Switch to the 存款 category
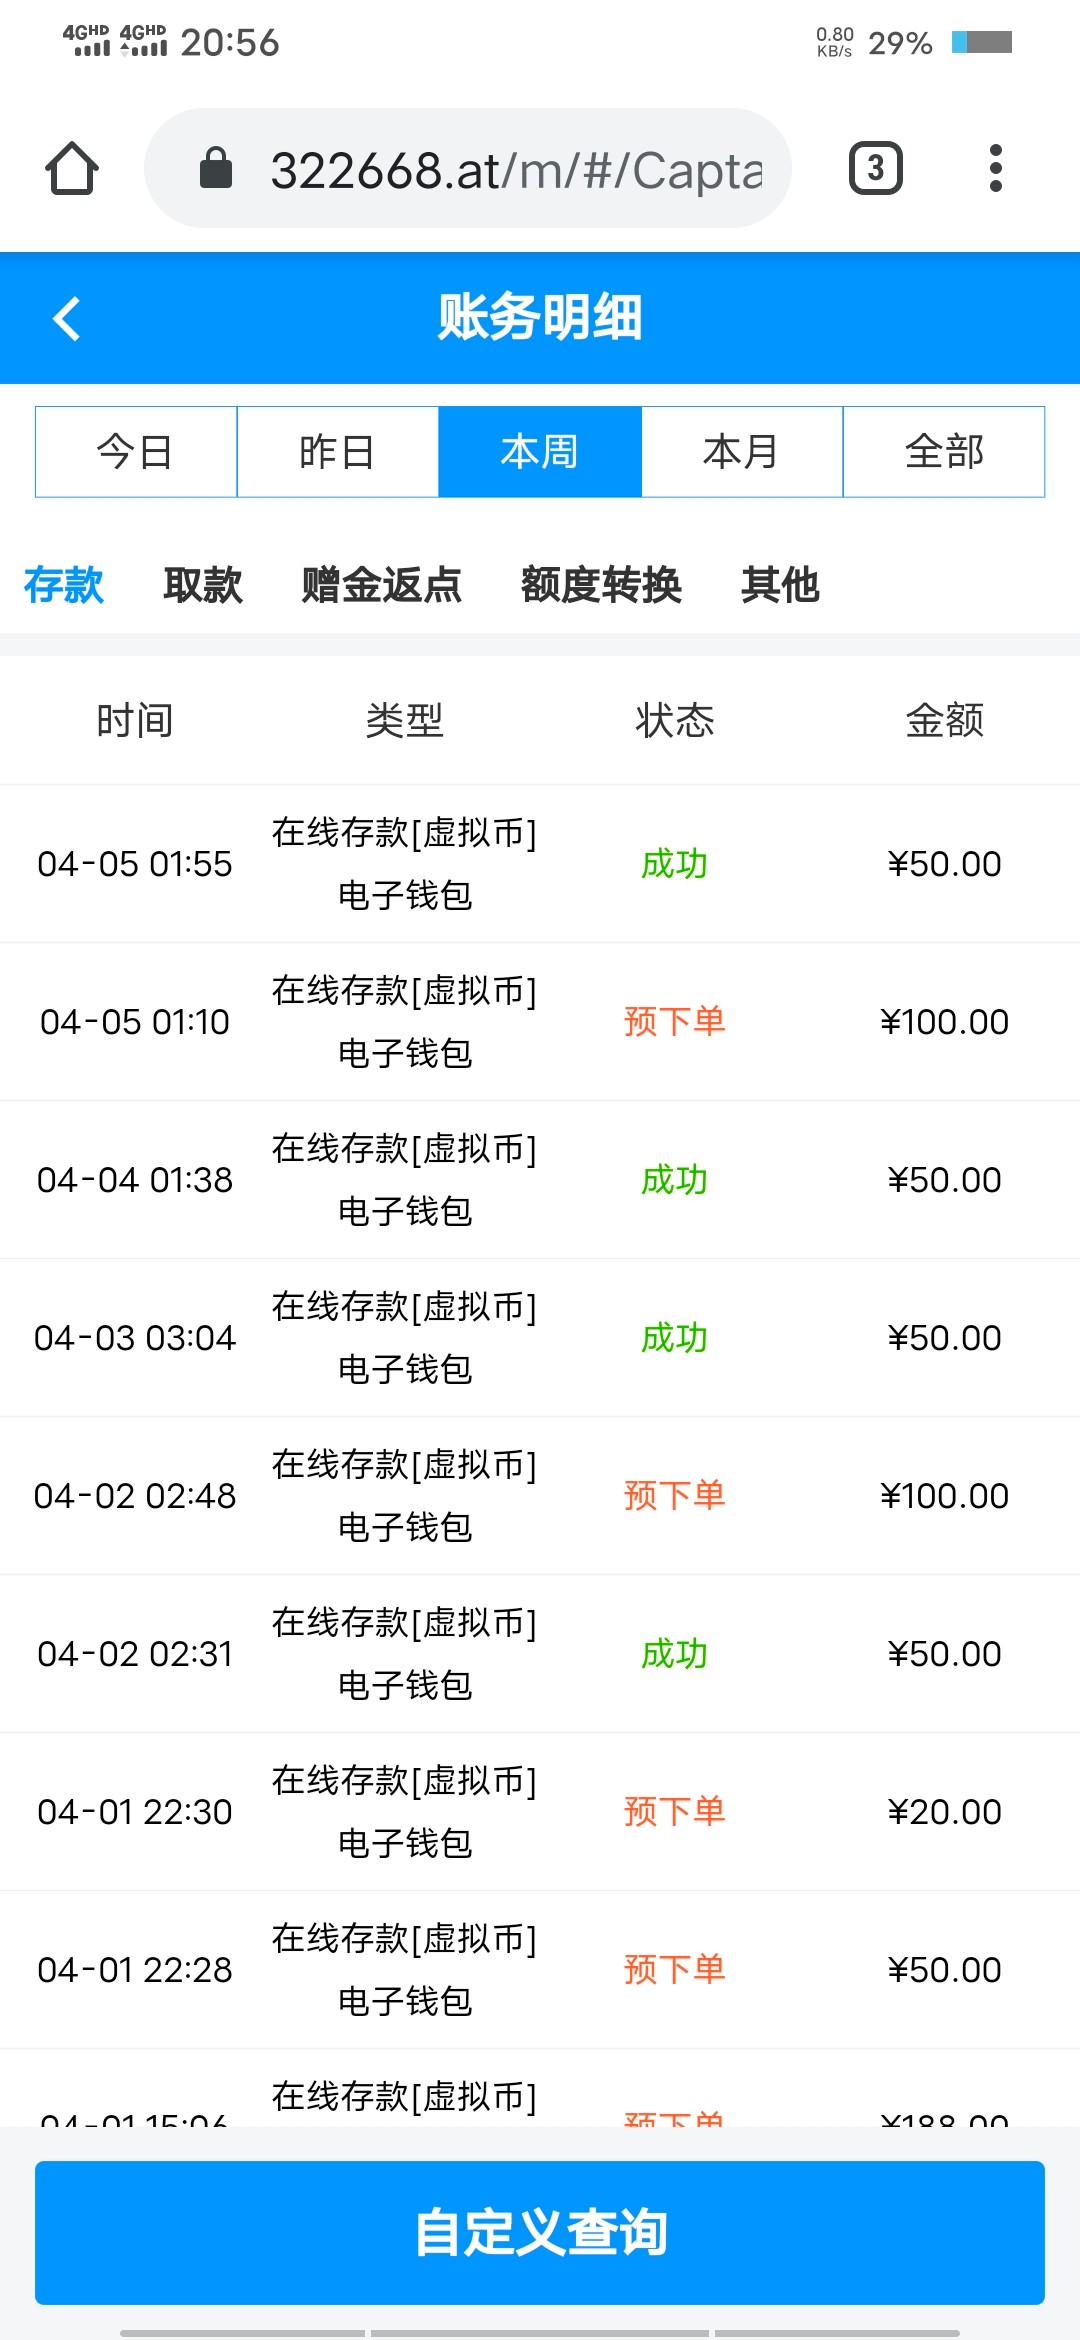This screenshot has width=1080, height=2340. coord(64,585)
